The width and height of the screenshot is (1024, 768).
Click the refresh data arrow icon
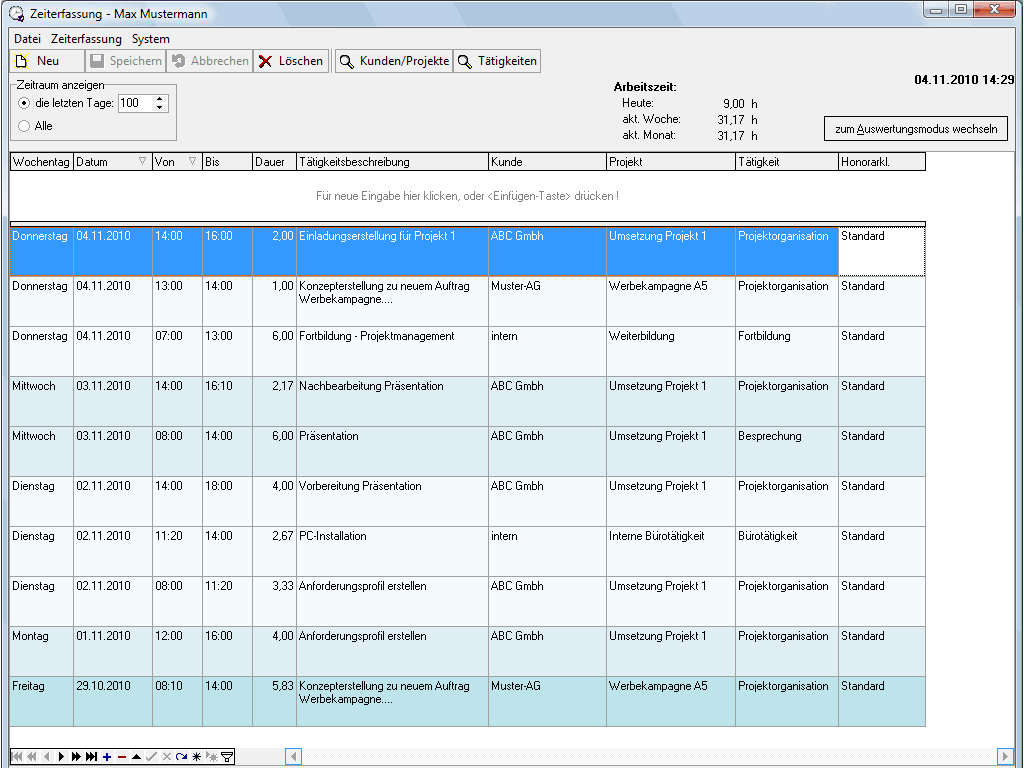coord(182,757)
